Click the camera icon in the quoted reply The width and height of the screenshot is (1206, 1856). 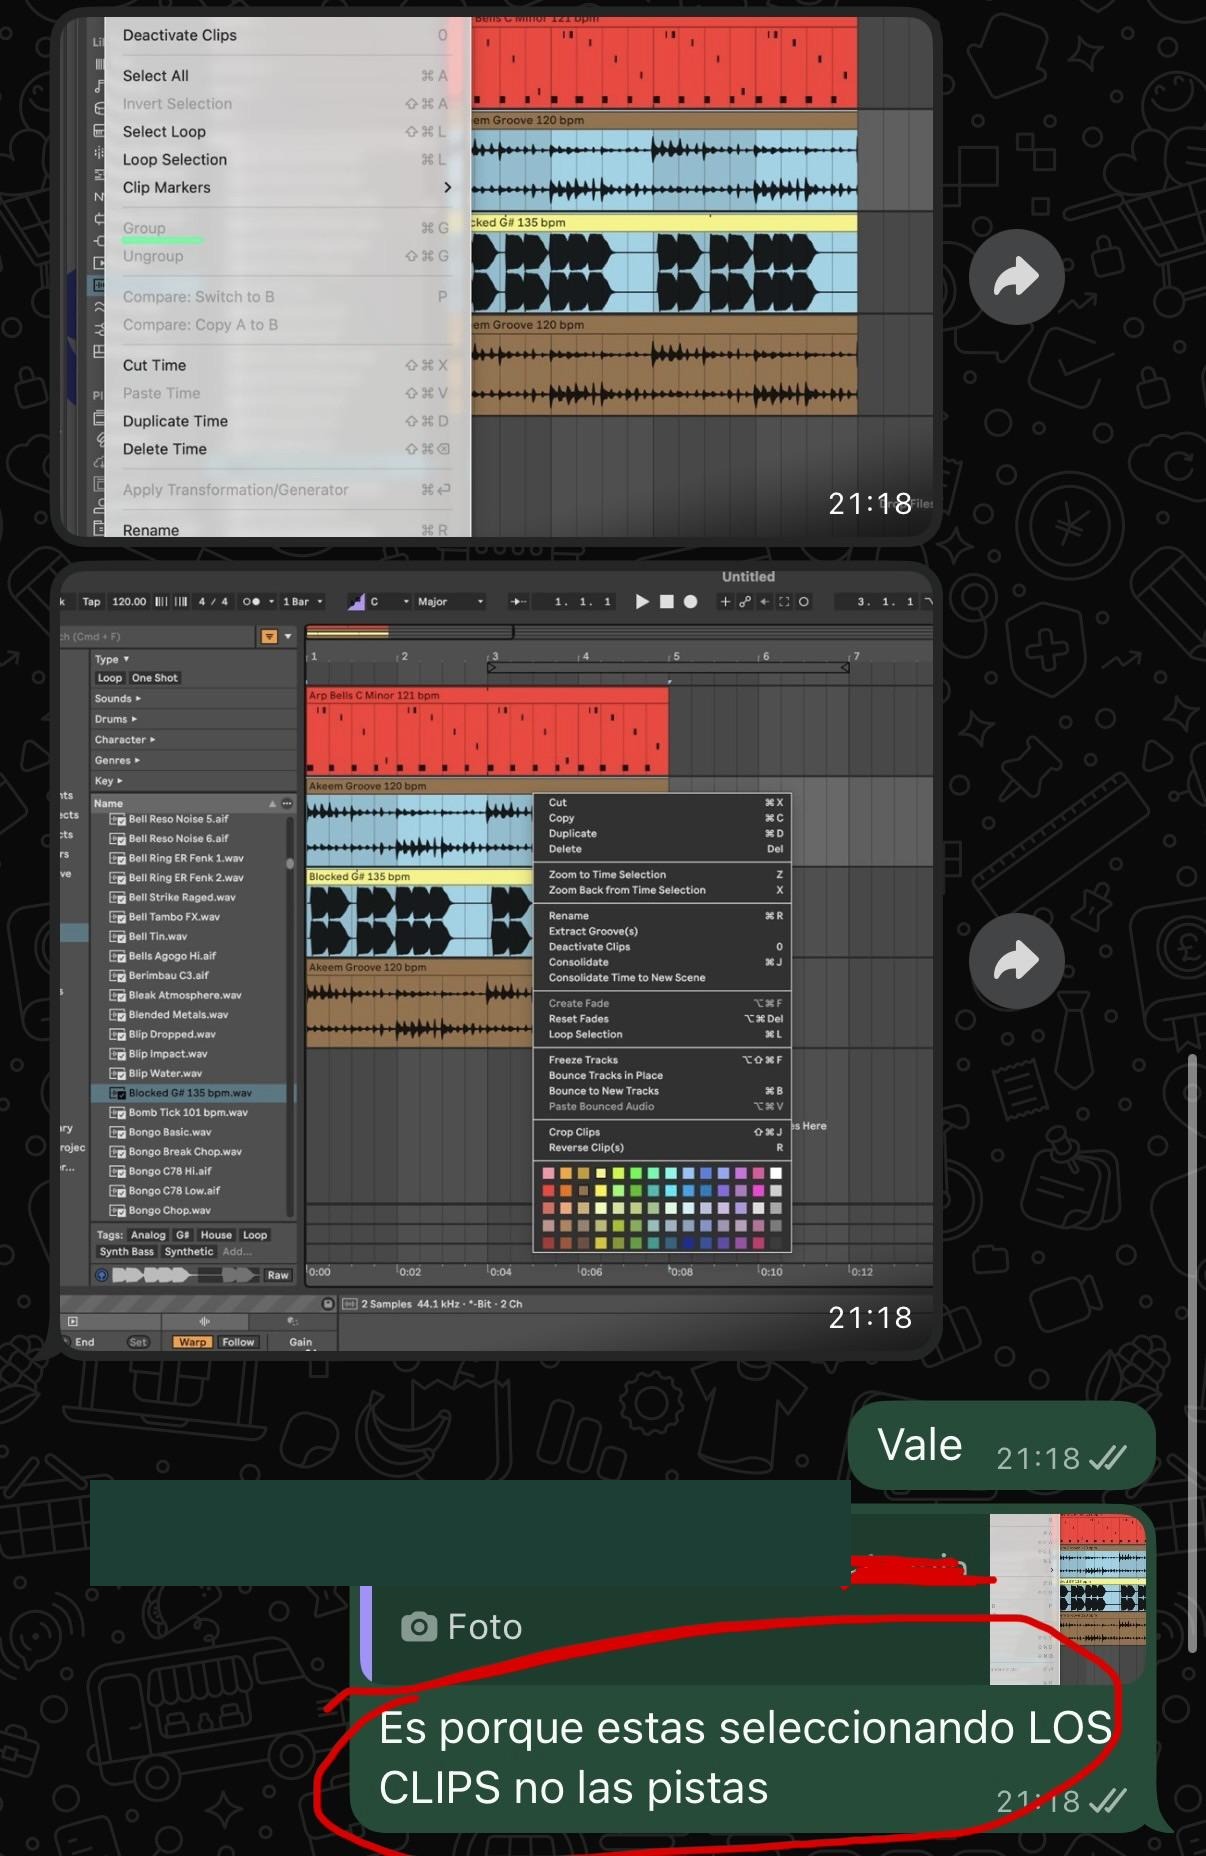[419, 1627]
